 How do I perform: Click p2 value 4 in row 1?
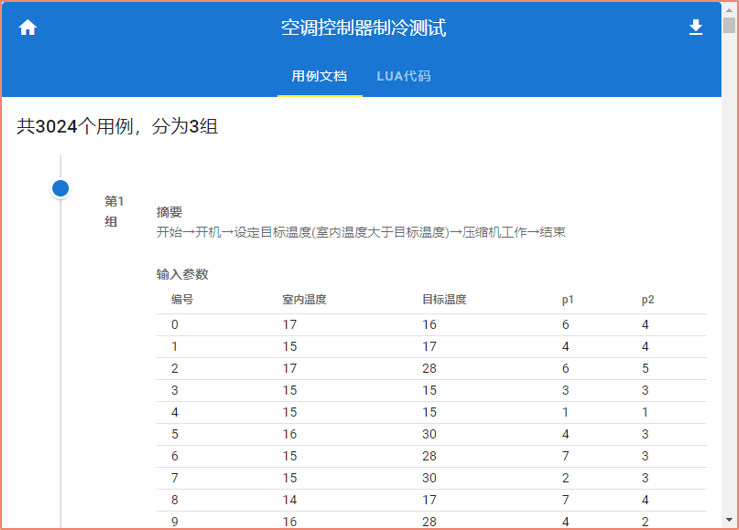pos(645,347)
